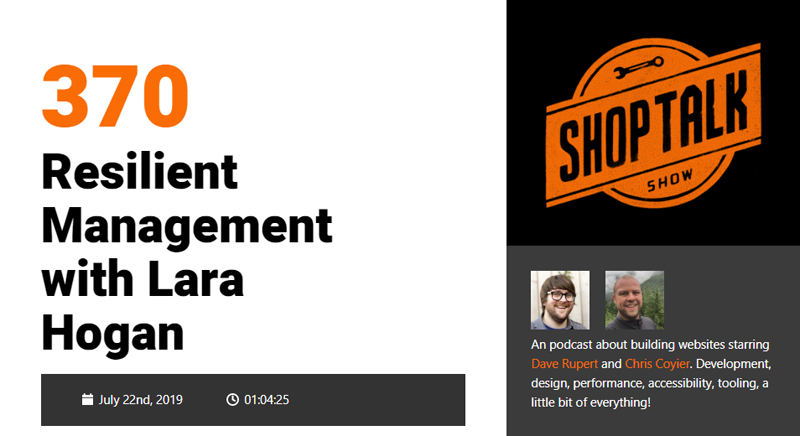Click the Hogan word in the title
Viewport: 800px width, 436px height.
pyautogui.click(x=113, y=336)
